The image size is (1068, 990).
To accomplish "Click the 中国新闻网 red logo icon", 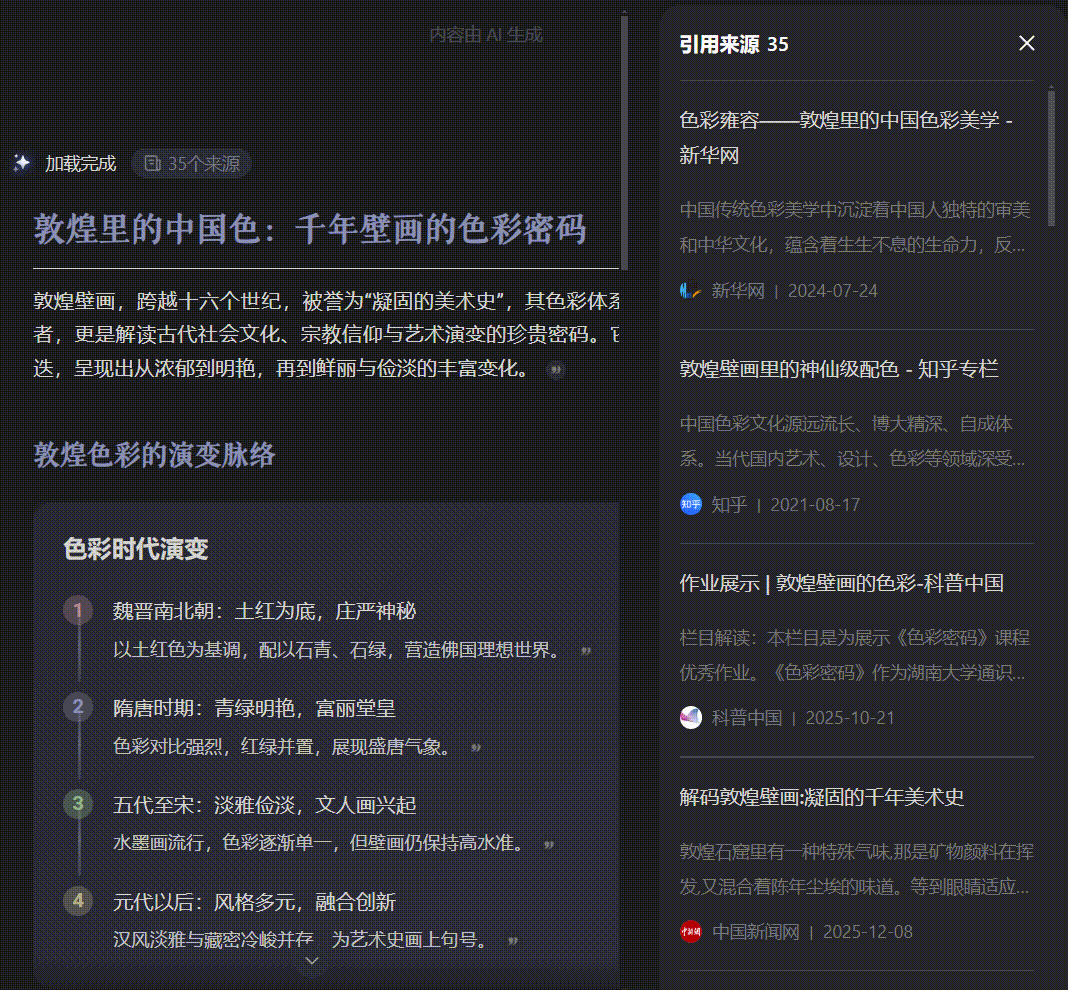I will (x=690, y=931).
